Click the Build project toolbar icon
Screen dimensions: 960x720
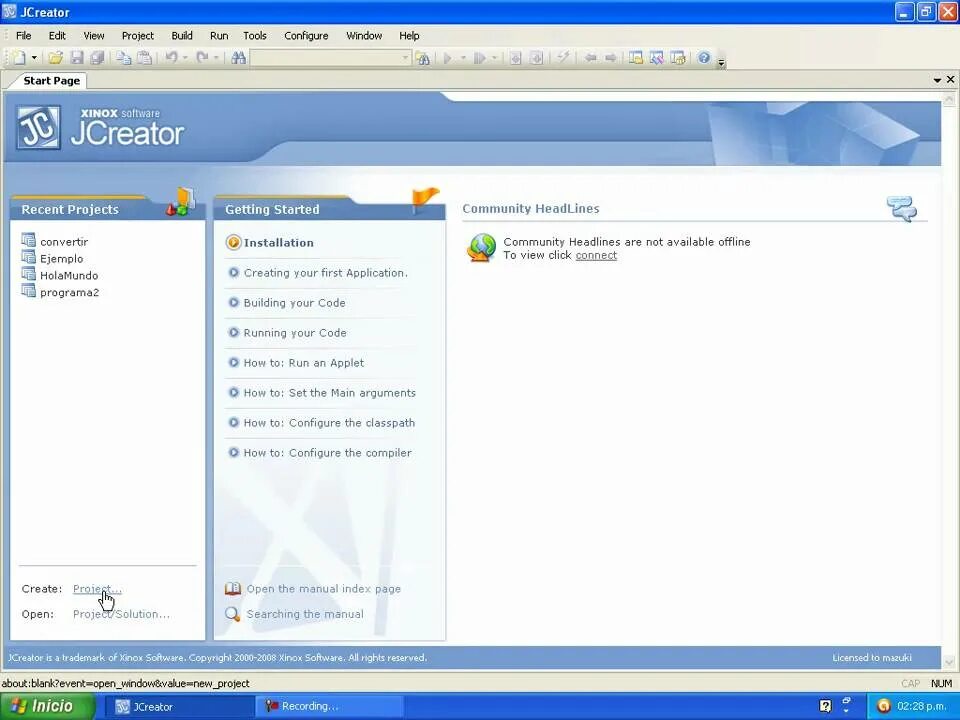479,58
